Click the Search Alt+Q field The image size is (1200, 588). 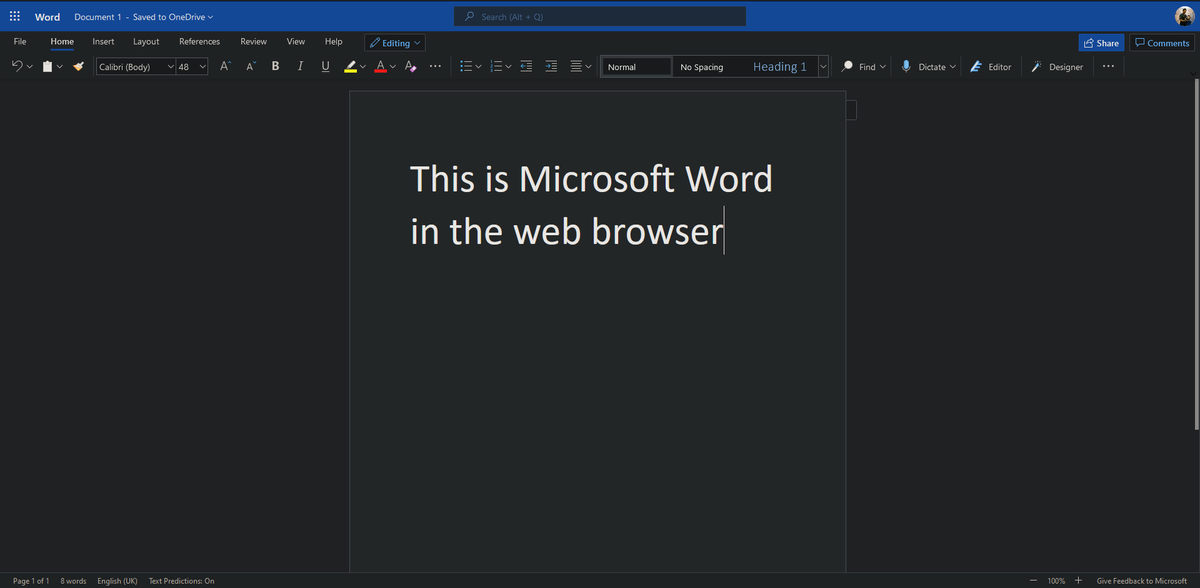click(x=599, y=16)
